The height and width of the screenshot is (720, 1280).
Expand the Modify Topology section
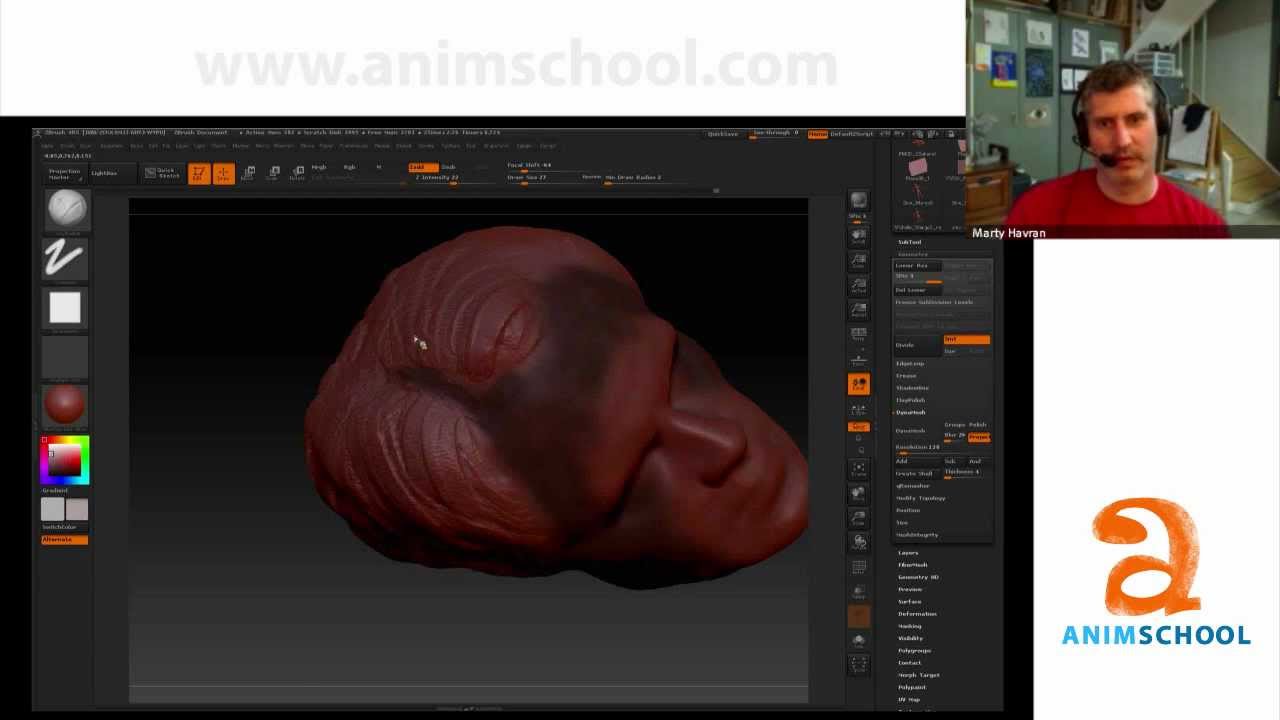click(921, 498)
